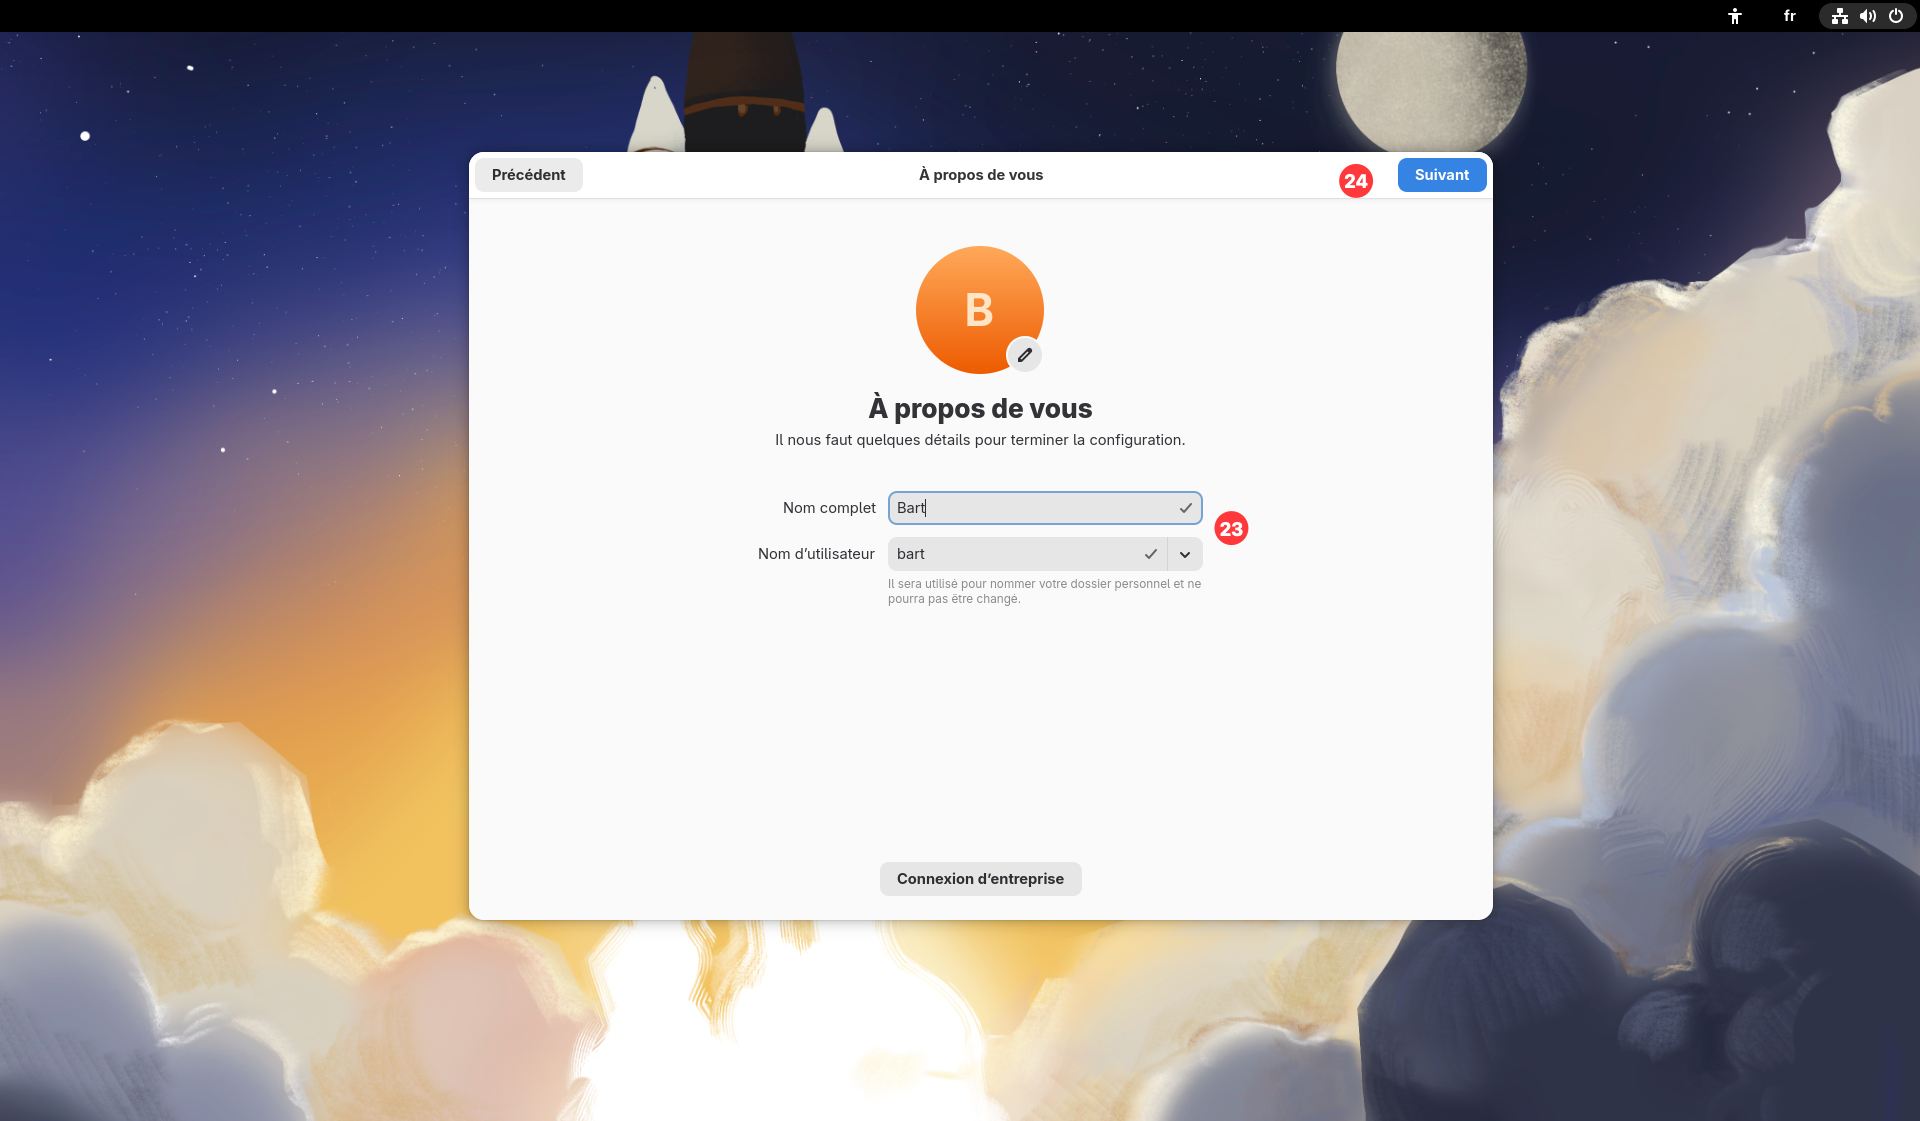
Task: Click the orange B avatar image
Action: click(972, 305)
